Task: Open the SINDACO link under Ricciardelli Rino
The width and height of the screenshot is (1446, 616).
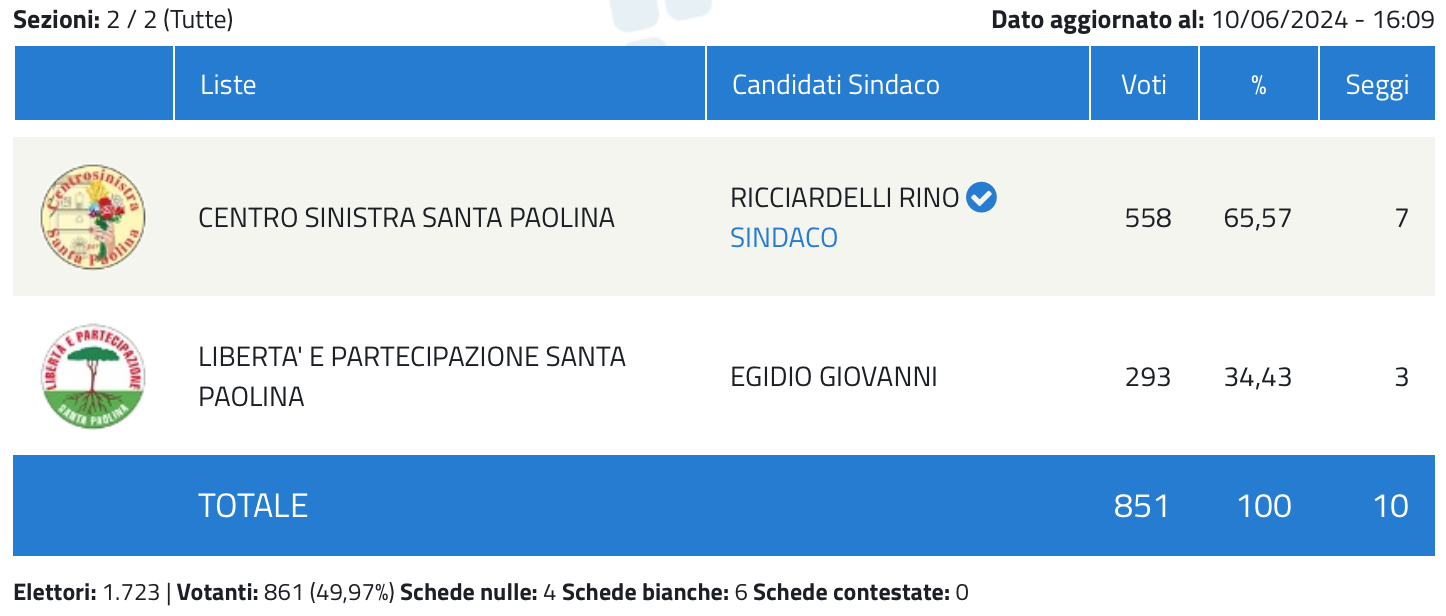Action: (784, 238)
